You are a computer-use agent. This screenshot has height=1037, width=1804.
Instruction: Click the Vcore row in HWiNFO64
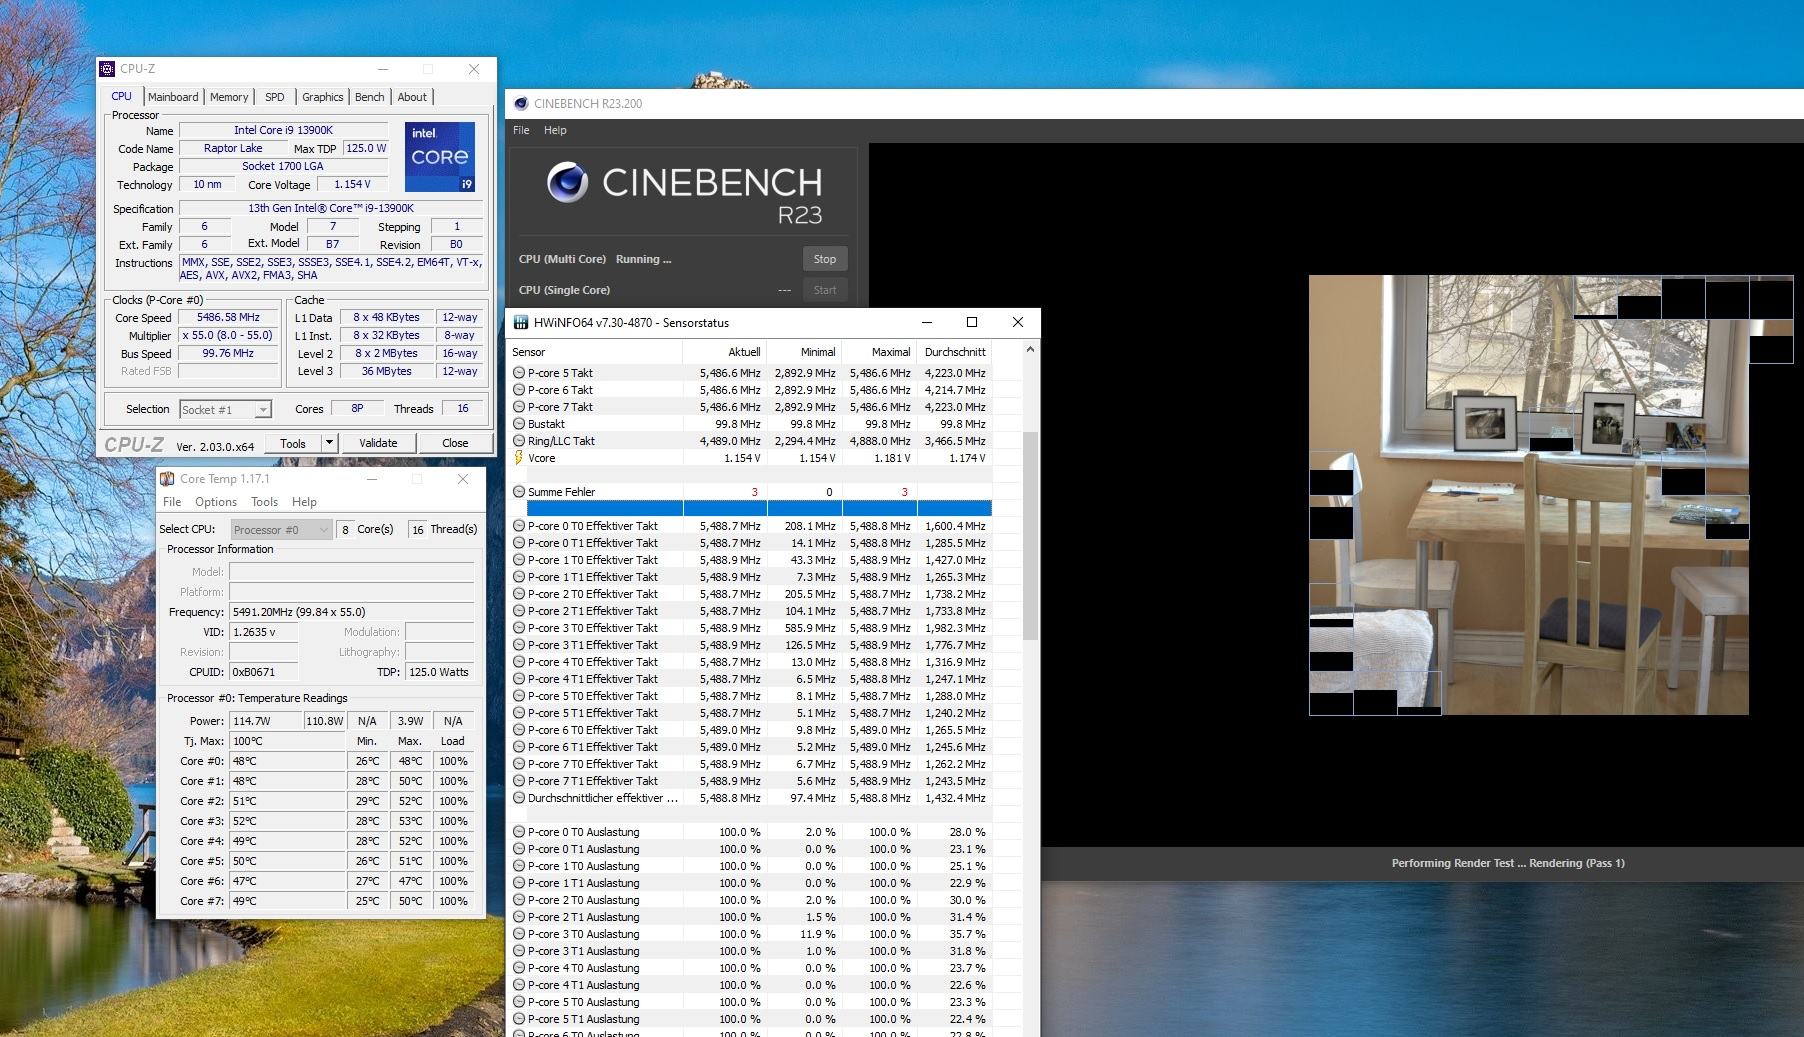(x=752, y=458)
